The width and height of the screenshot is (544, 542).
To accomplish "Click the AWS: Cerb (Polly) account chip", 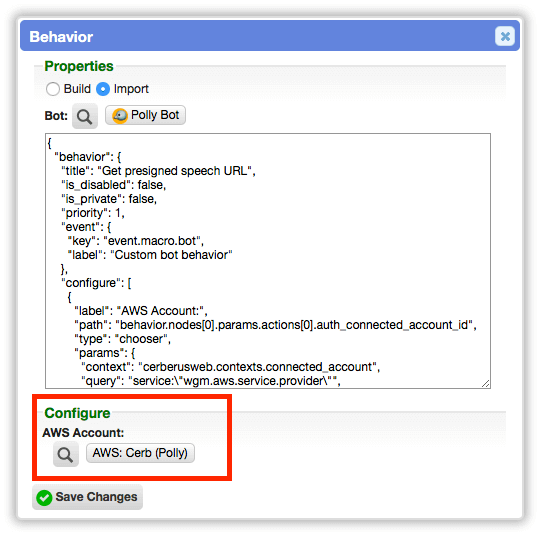I will tap(140, 453).
